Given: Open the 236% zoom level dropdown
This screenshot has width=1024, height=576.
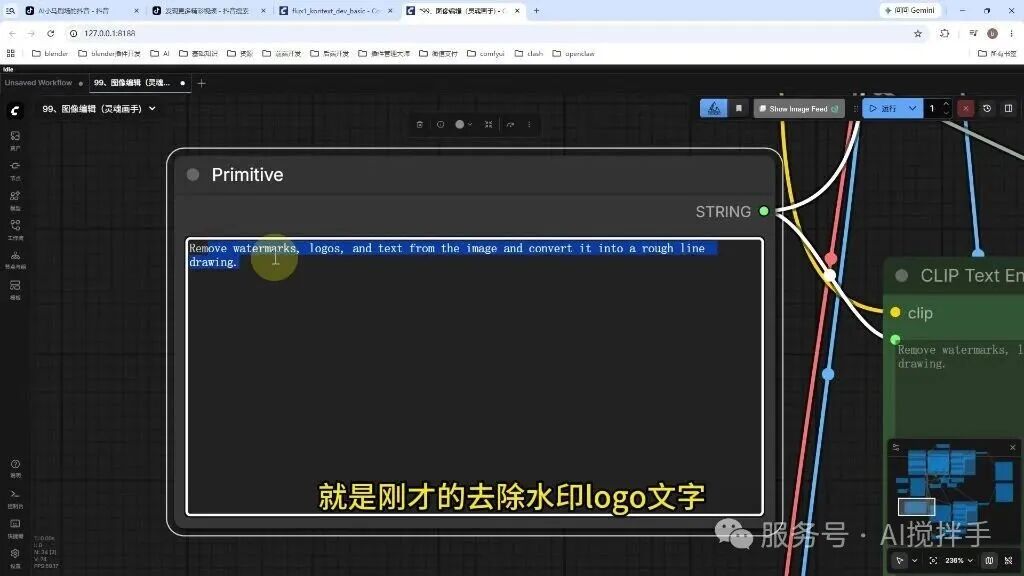Looking at the screenshot, I should pos(959,560).
